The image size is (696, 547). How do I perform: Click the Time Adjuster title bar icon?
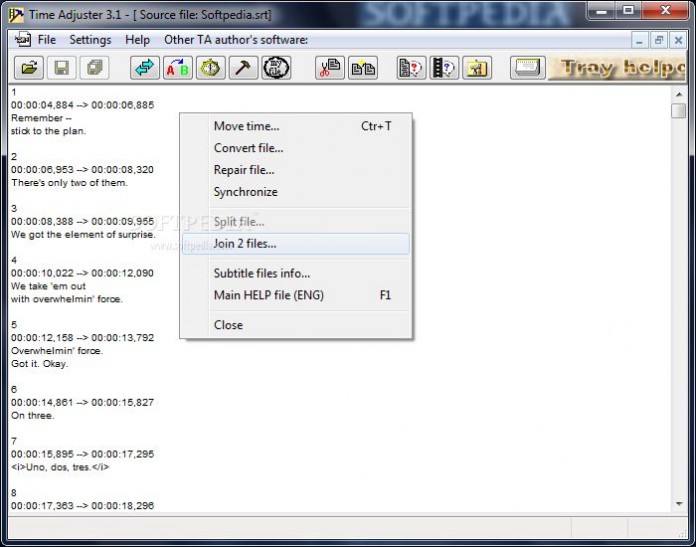(16, 15)
